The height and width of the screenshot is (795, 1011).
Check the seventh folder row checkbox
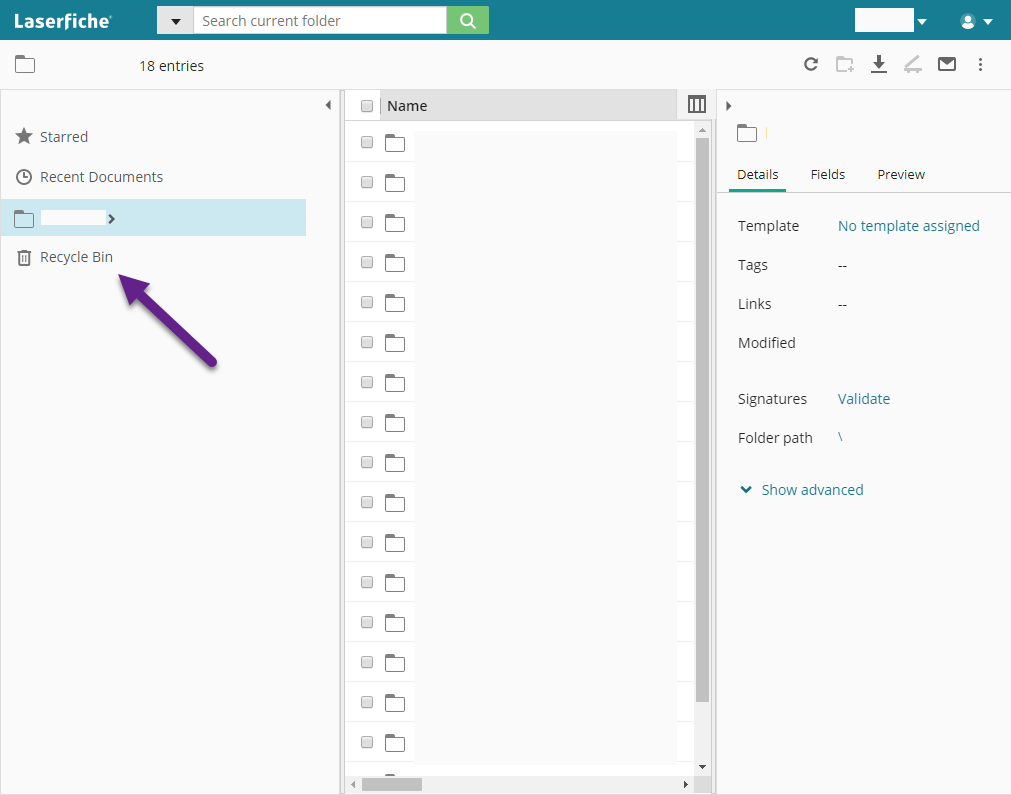pos(367,382)
